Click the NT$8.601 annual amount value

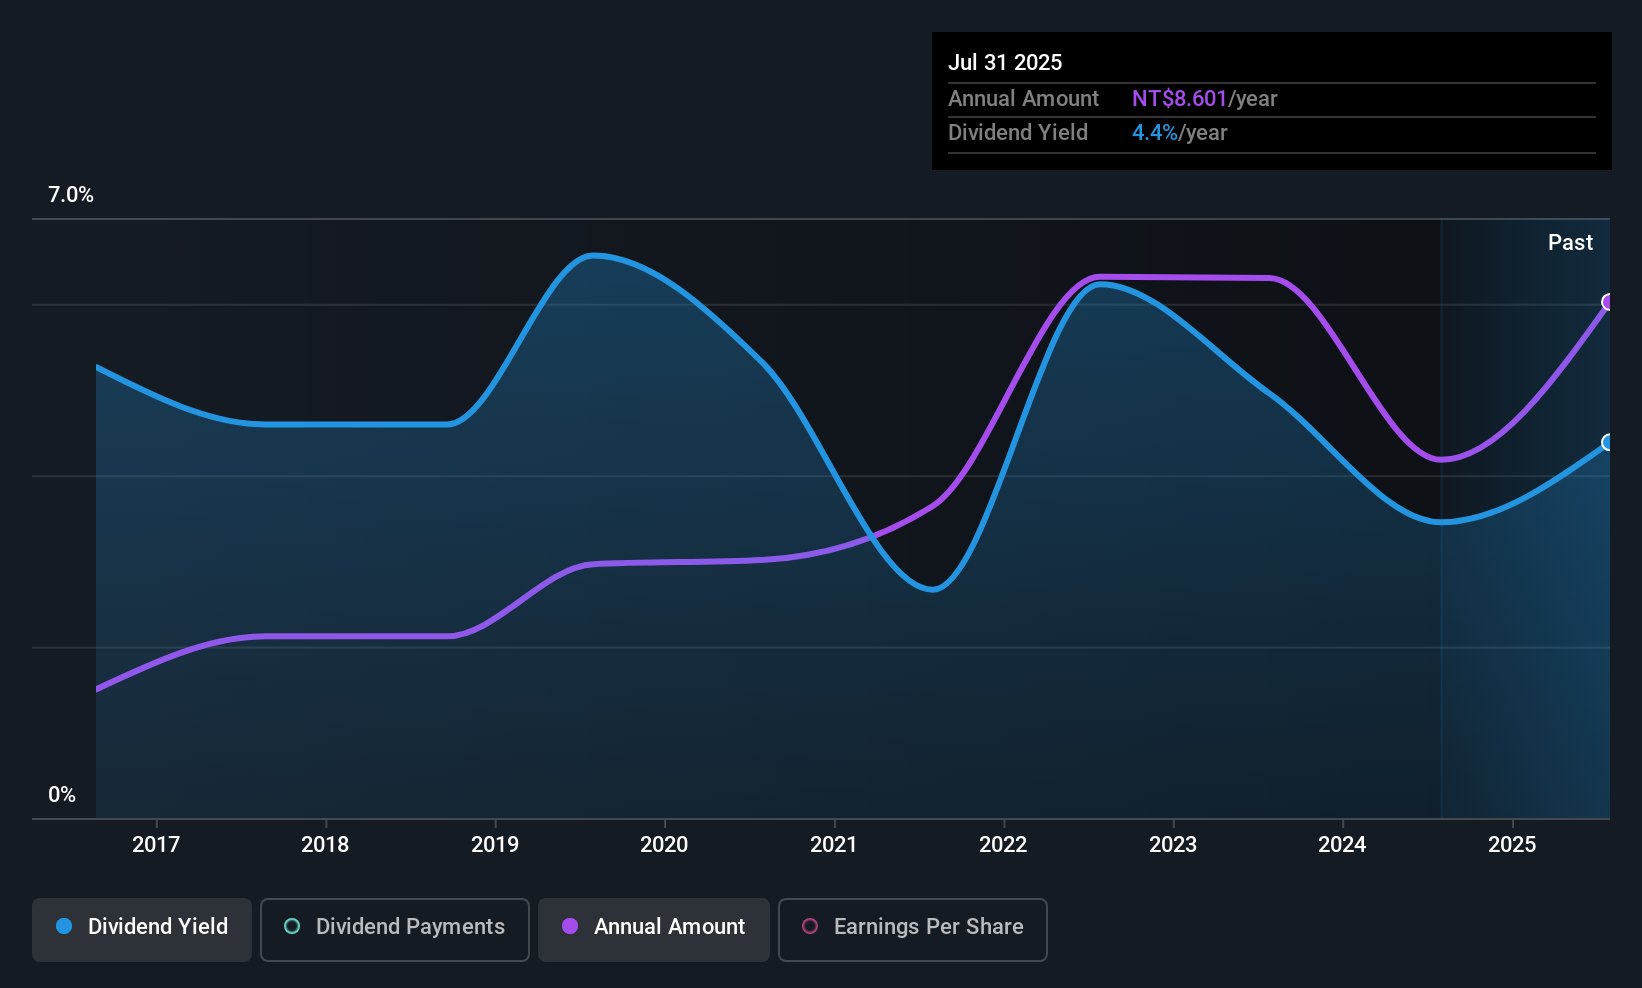[x=1179, y=98]
